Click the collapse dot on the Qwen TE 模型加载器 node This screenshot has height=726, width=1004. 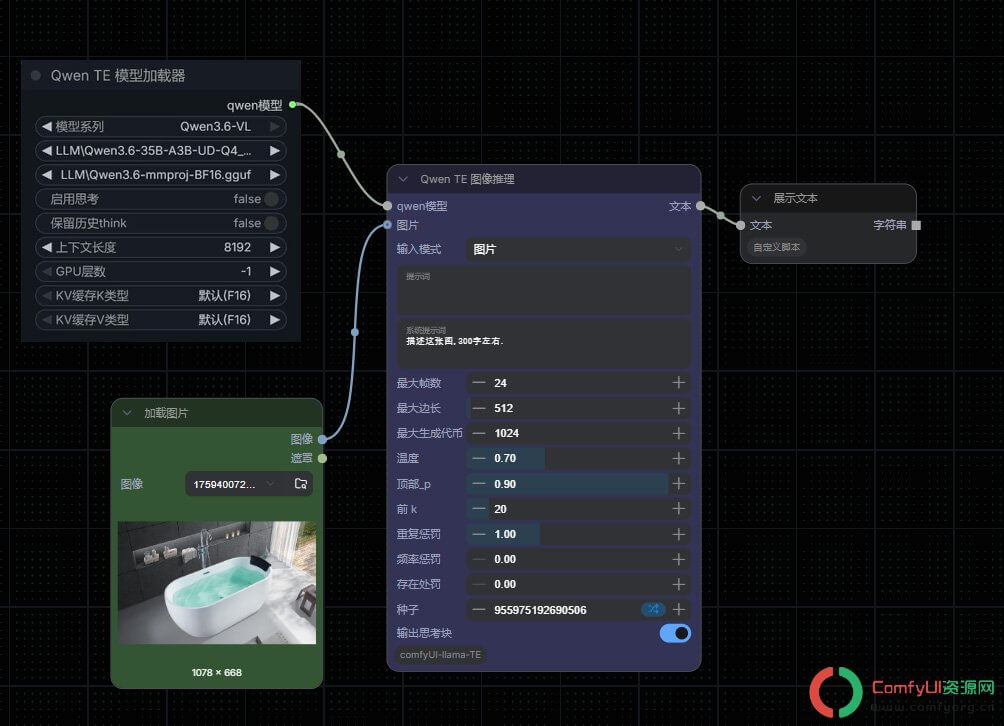[36, 76]
